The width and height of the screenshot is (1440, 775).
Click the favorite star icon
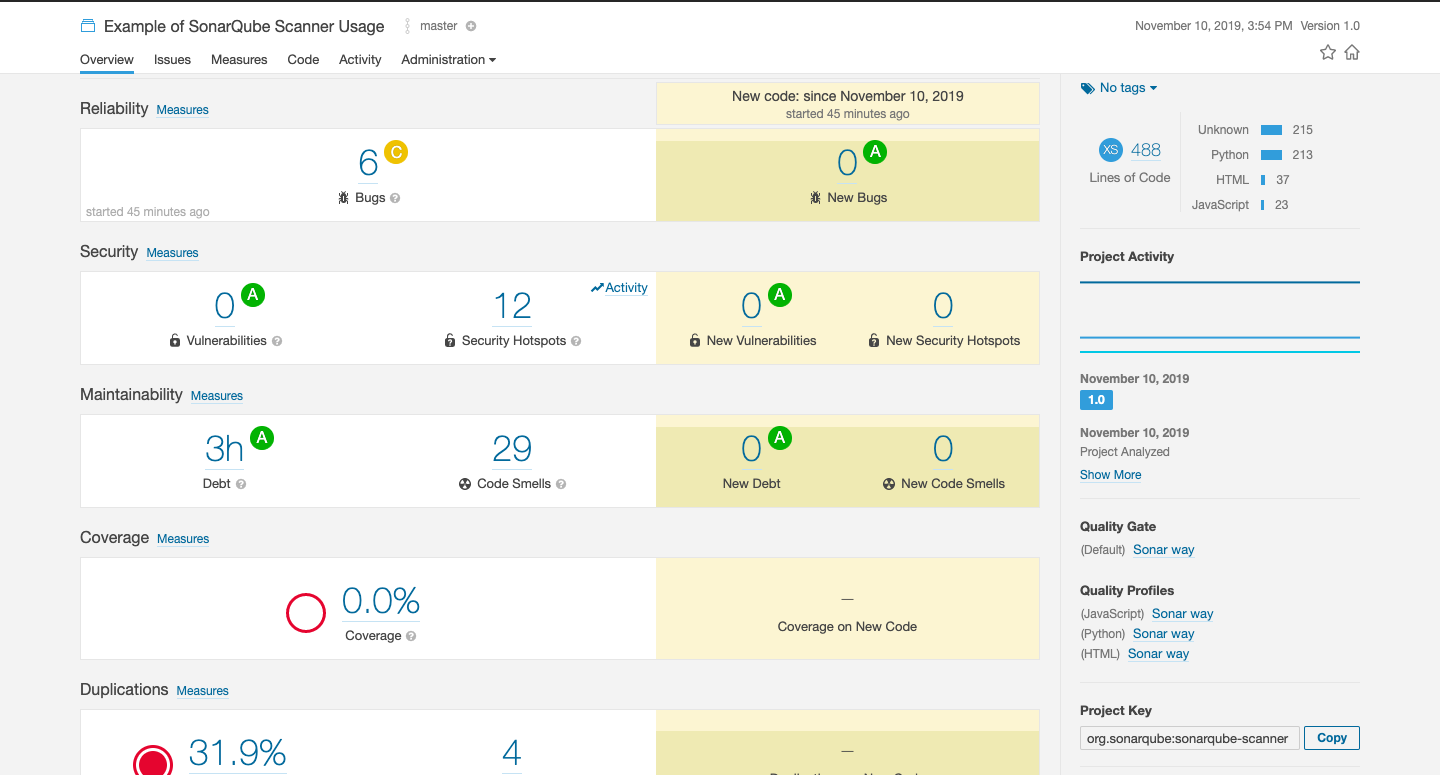tap(1328, 52)
